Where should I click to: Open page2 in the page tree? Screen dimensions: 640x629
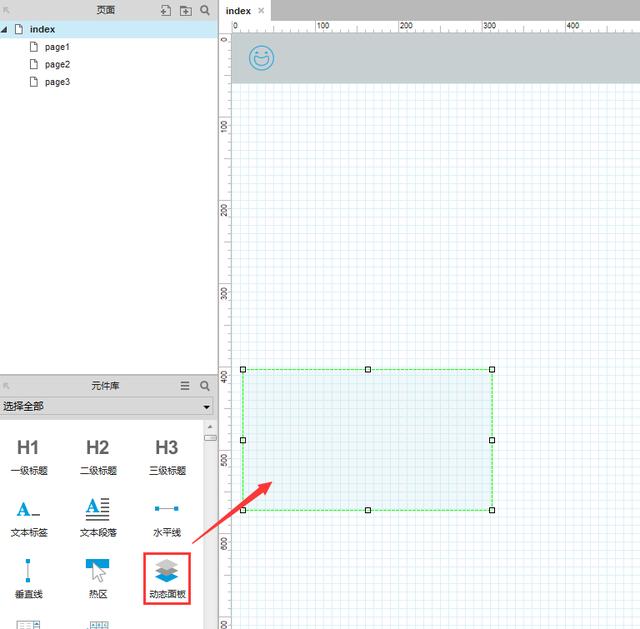click(x=57, y=64)
